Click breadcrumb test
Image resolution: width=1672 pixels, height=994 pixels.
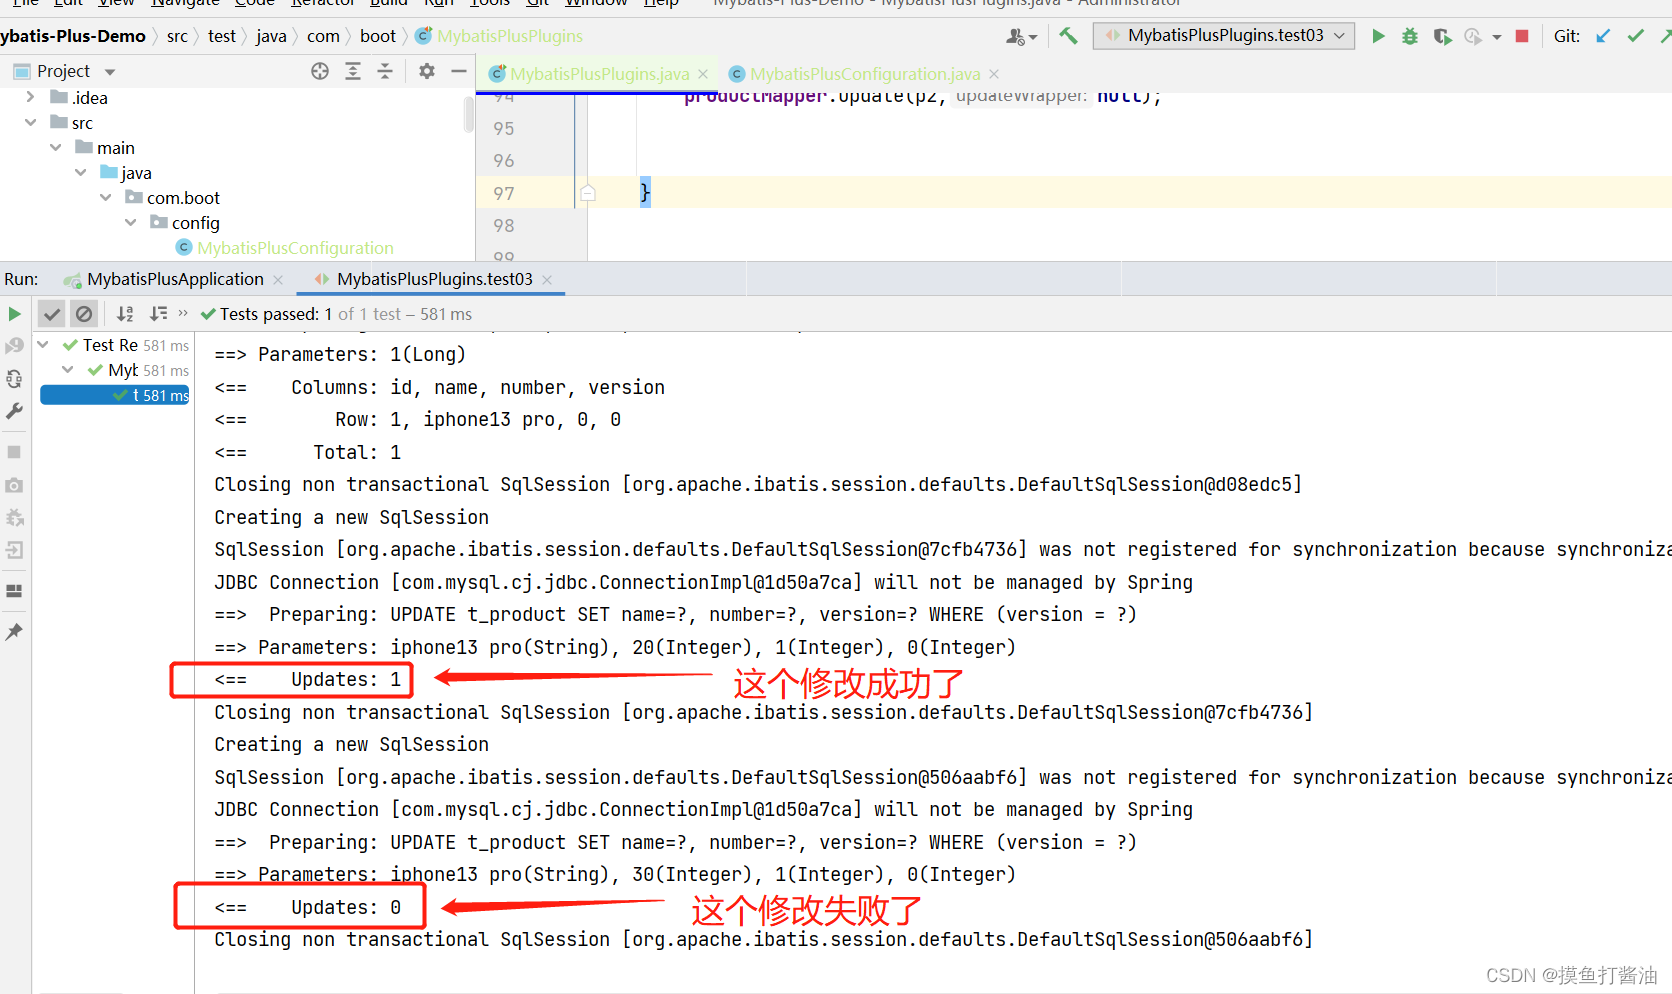(x=222, y=36)
